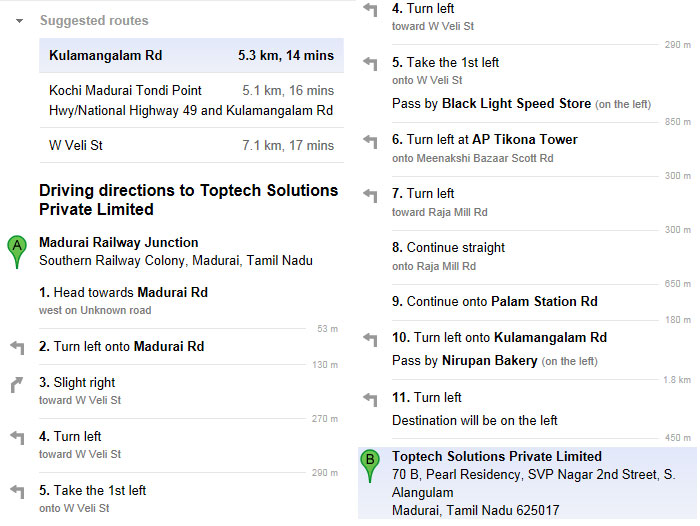The image size is (700, 526).
Task: Select the Kochi Madurai Tondi Point route
Action: pos(190,100)
